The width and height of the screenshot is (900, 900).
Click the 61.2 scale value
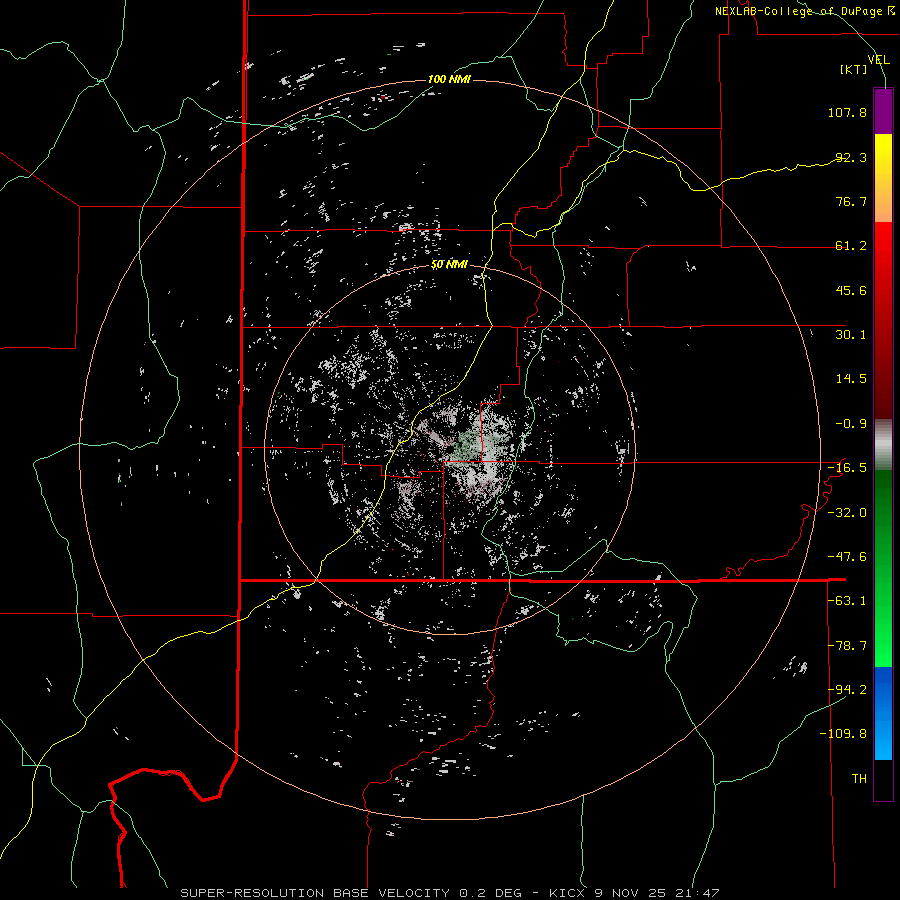point(851,246)
